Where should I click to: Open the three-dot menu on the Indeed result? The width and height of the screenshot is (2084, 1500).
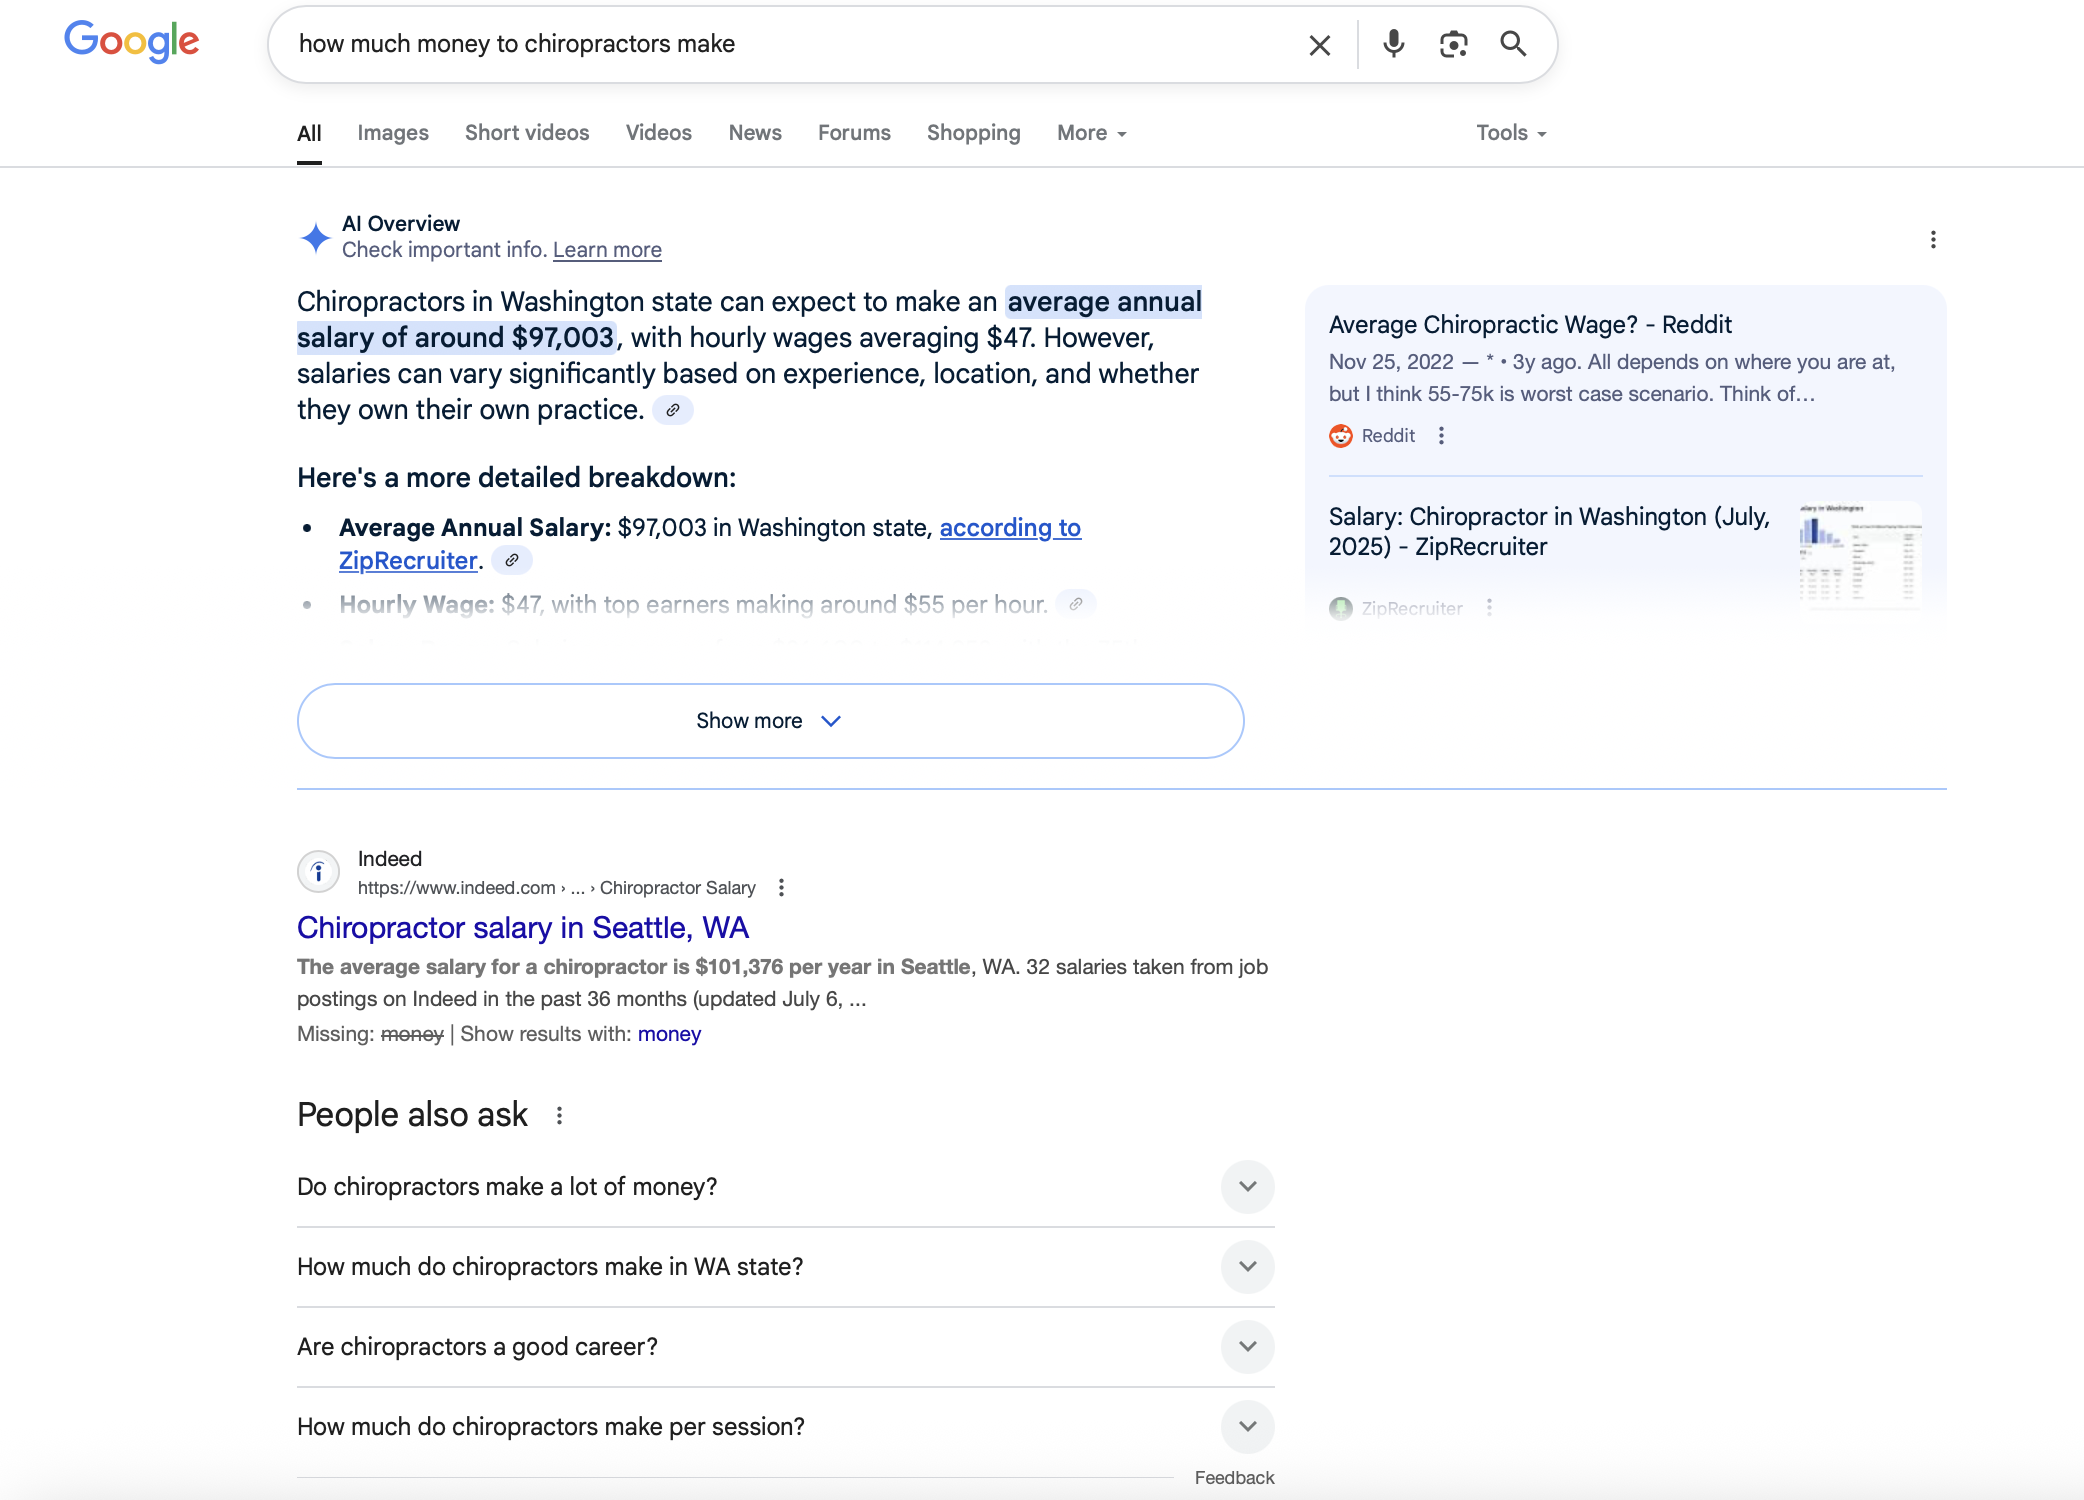782,887
